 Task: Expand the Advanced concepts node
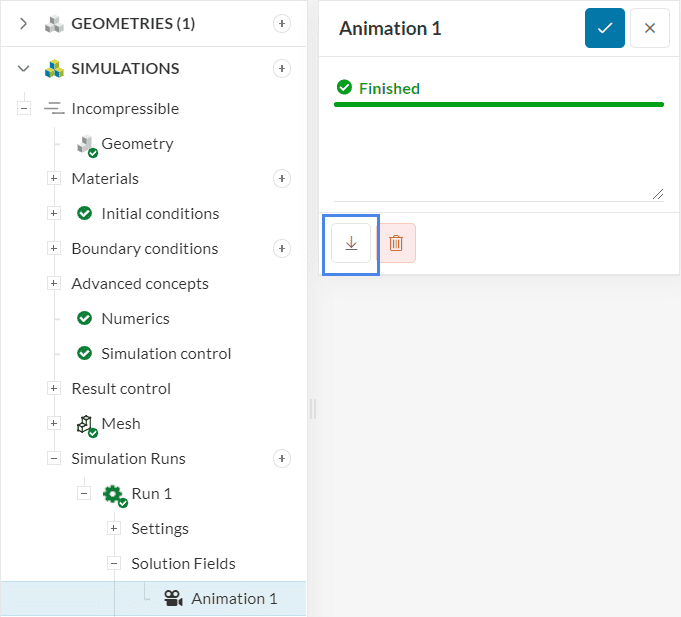(x=54, y=284)
